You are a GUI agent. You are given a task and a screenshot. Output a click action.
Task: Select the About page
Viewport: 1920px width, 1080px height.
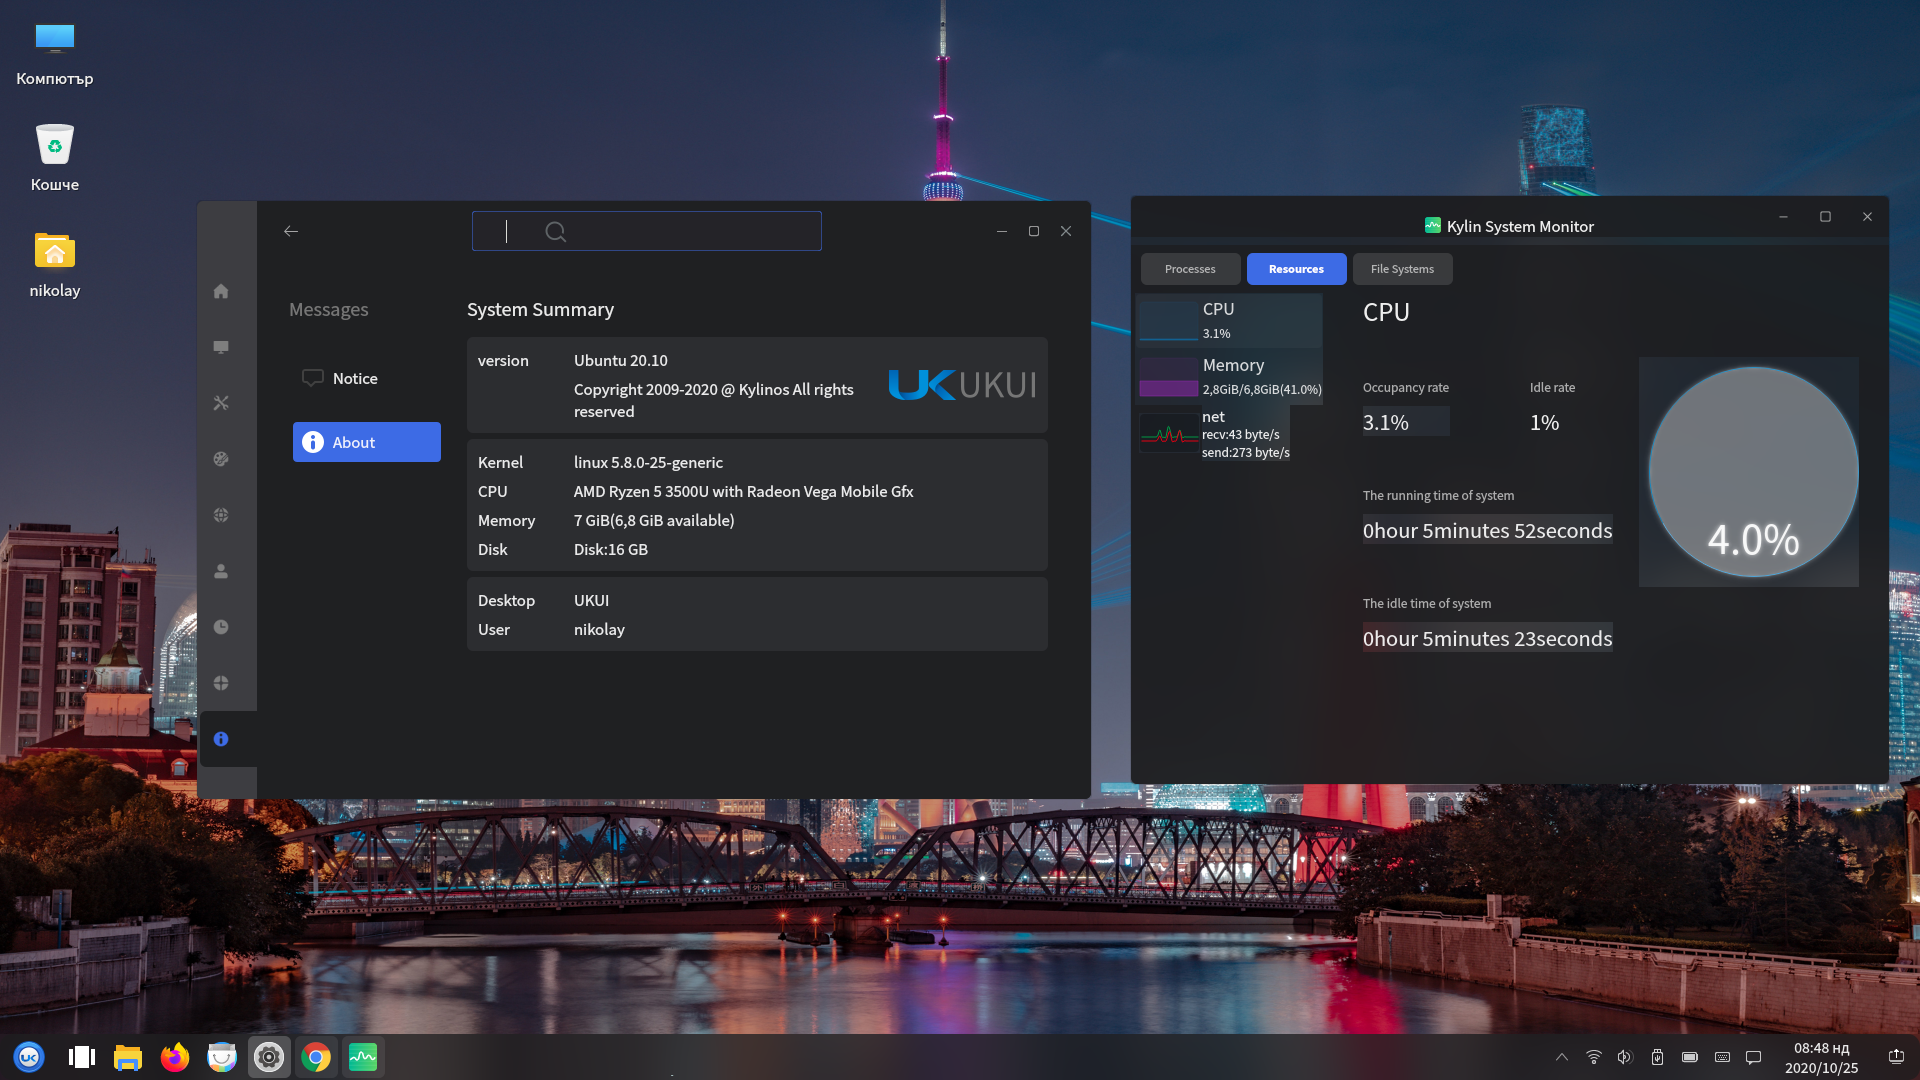(367, 442)
